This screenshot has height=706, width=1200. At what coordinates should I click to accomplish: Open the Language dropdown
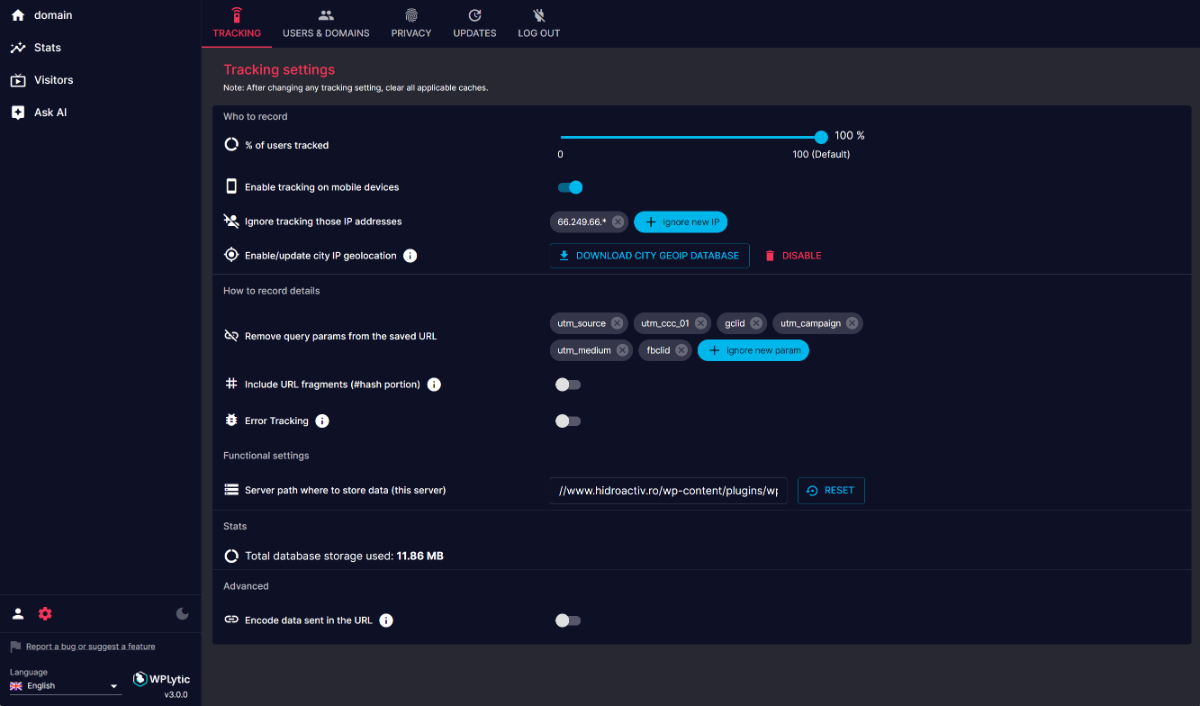pyautogui.click(x=65, y=686)
